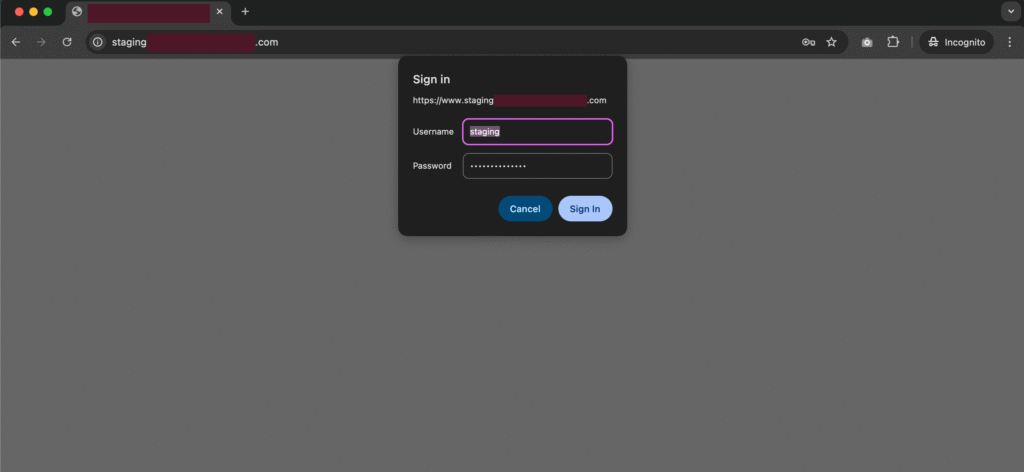Focus the address bar URL field
Screen dimensions: 1024x472
tap(450, 42)
